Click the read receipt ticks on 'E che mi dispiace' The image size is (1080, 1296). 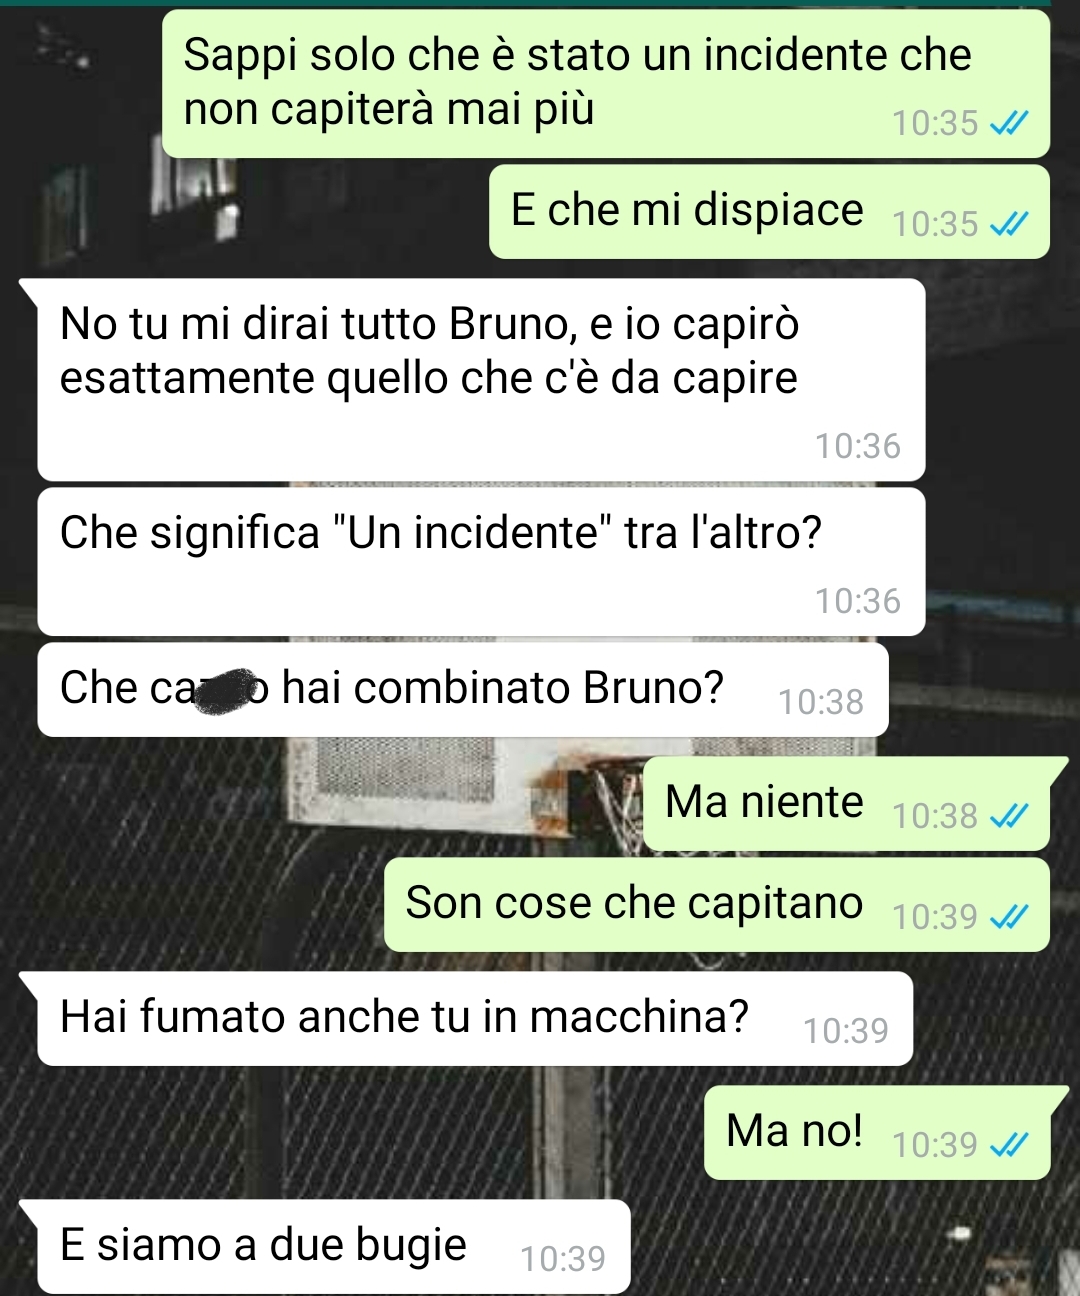pos(1008,225)
